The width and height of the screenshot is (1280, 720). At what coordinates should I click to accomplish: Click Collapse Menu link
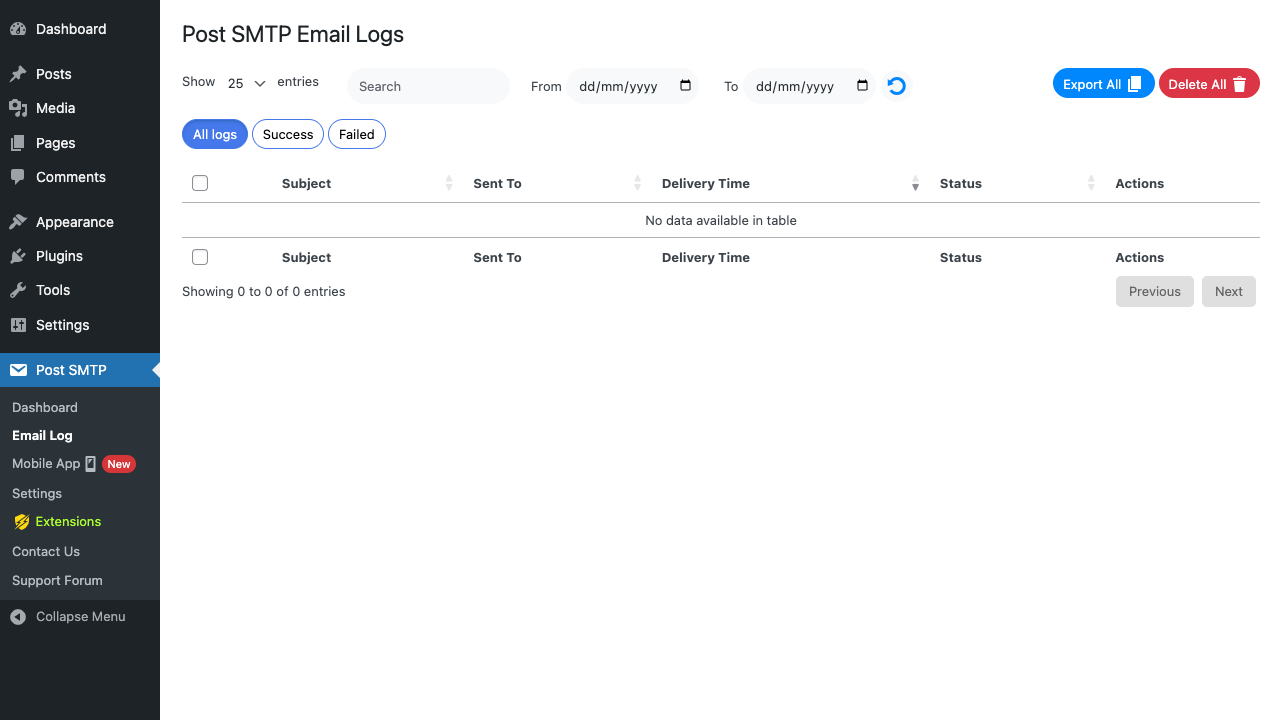click(80, 617)
